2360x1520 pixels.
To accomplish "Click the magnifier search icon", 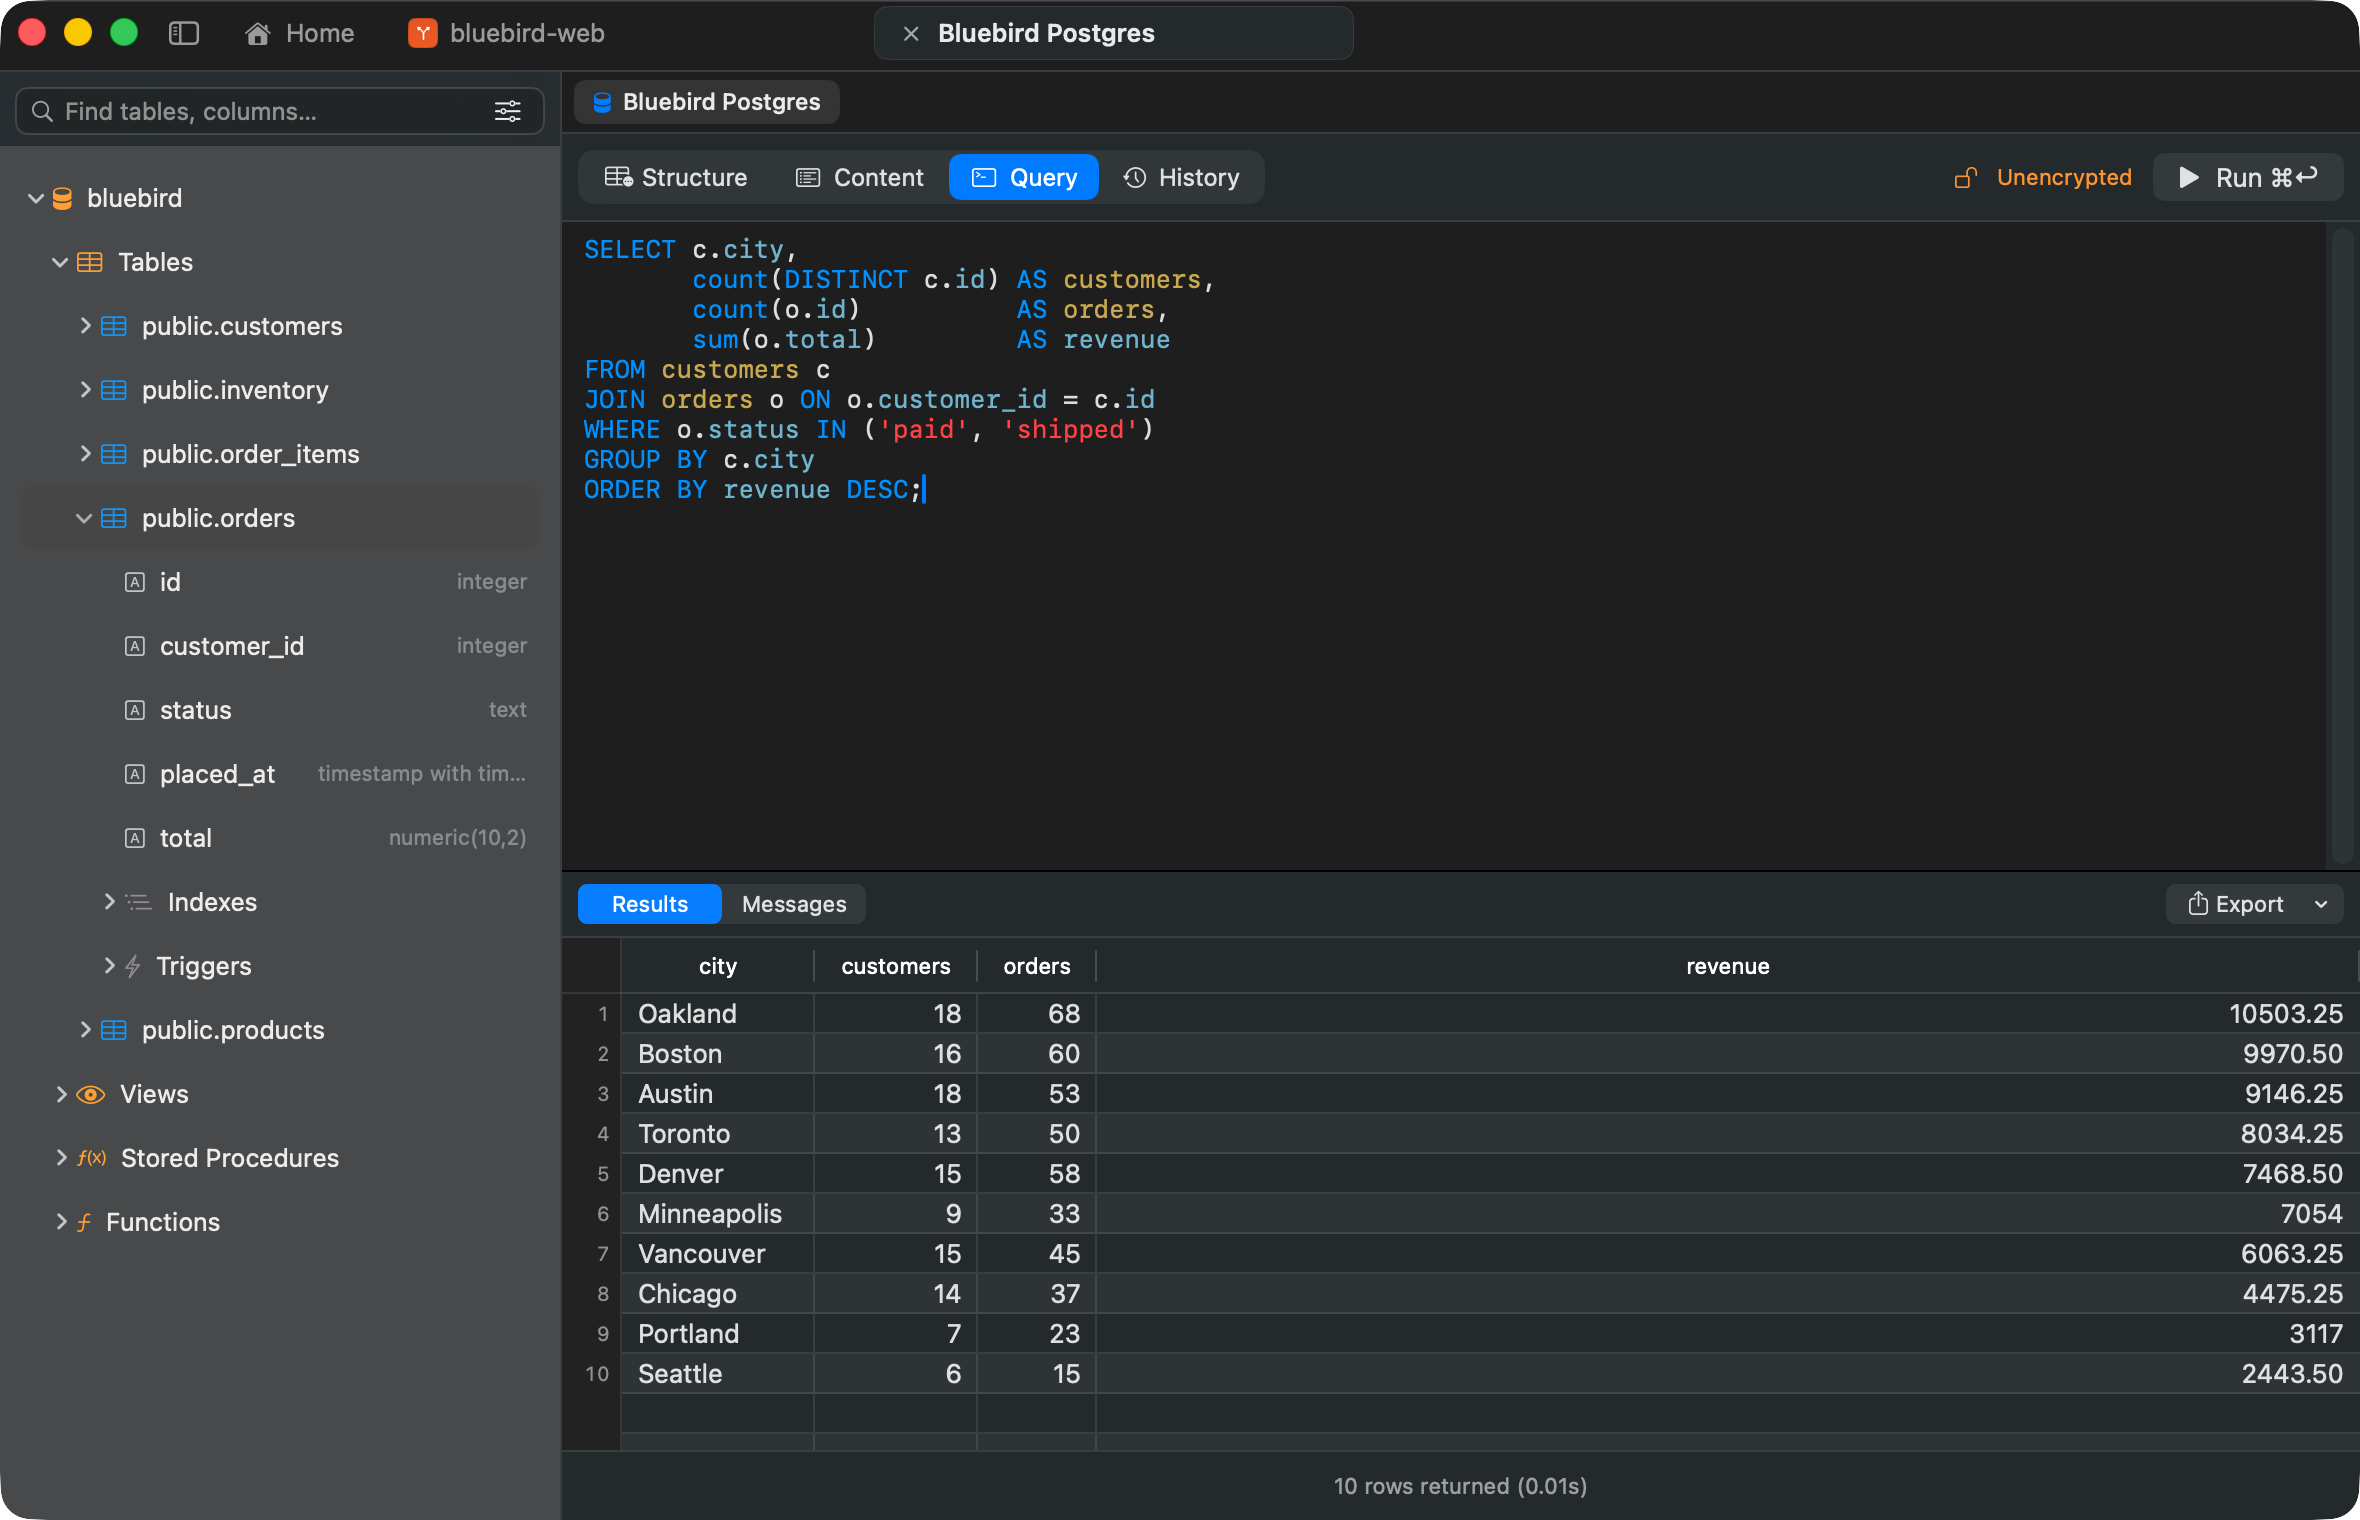I will pyautogui.click(x=42, y=111).
